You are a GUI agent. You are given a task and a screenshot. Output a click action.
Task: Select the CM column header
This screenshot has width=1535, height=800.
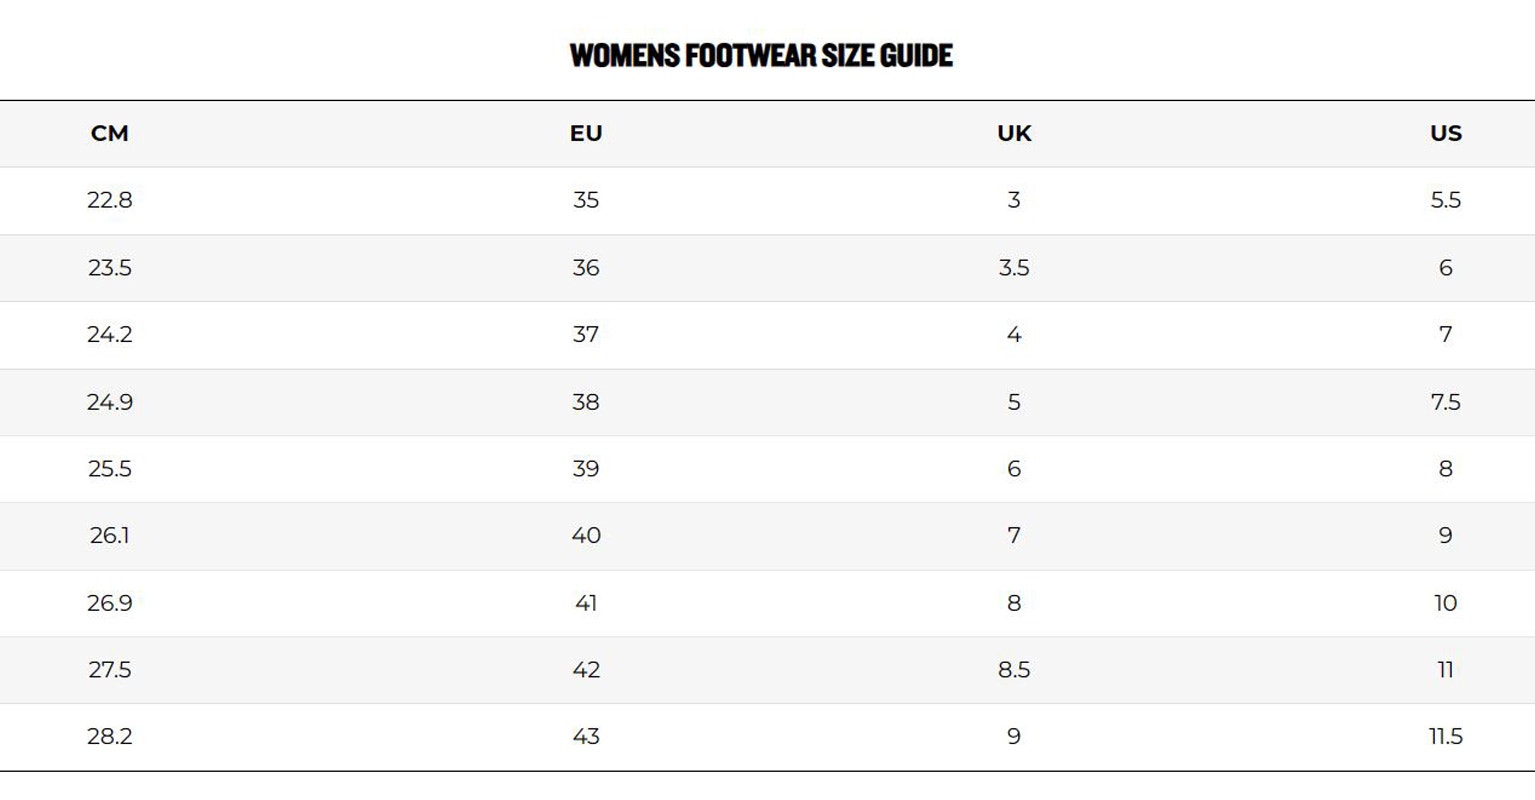110,133
